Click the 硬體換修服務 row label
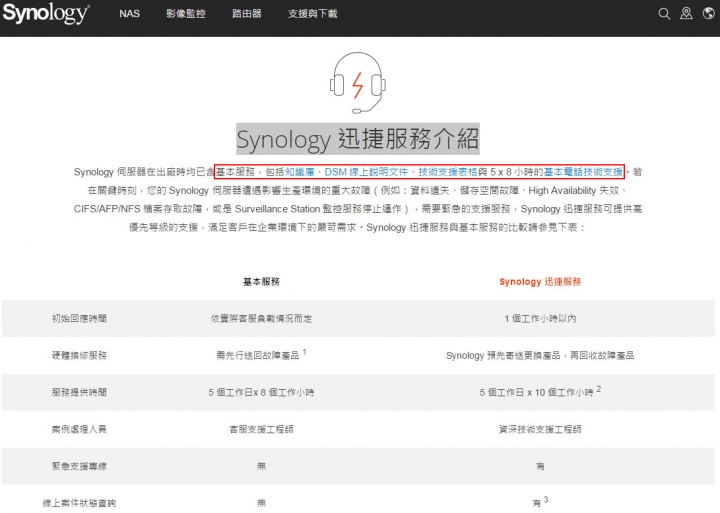The height and width of the screenshot is (513, 720). click(x=79, y=355)
